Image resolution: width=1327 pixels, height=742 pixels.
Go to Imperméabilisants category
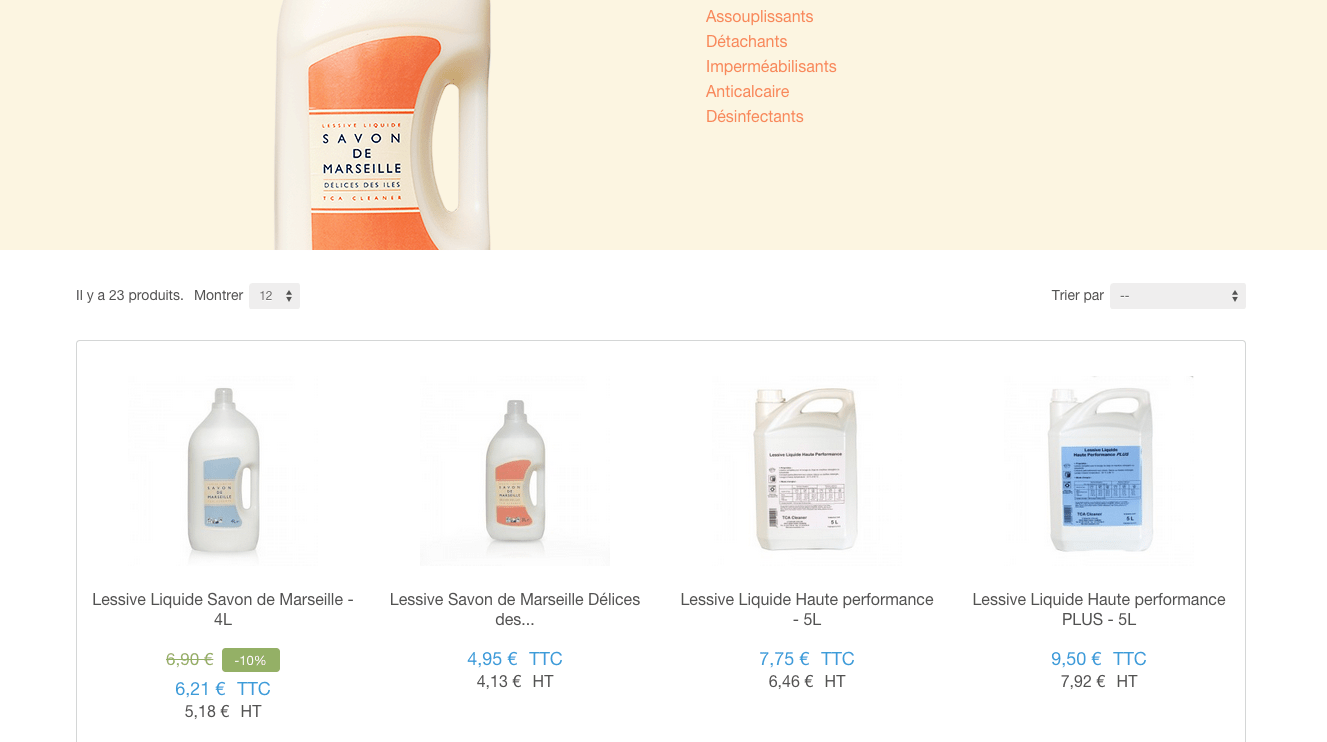(x=771, y=67)
